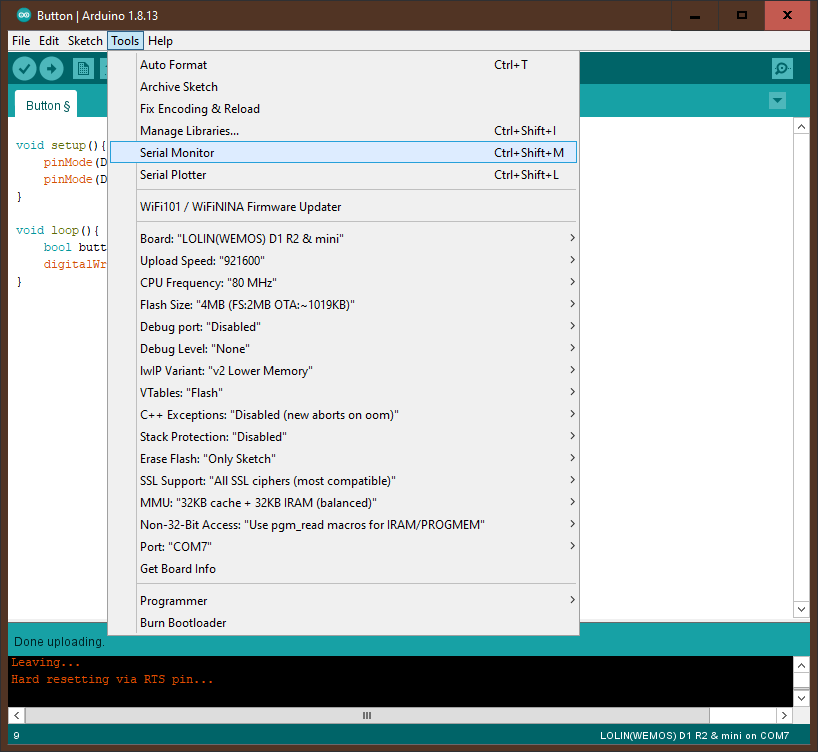818x752 pixels.
Task: Open WiFi101 / WiFiNINA Firmware Updater
Action: (x=343, y=207)
